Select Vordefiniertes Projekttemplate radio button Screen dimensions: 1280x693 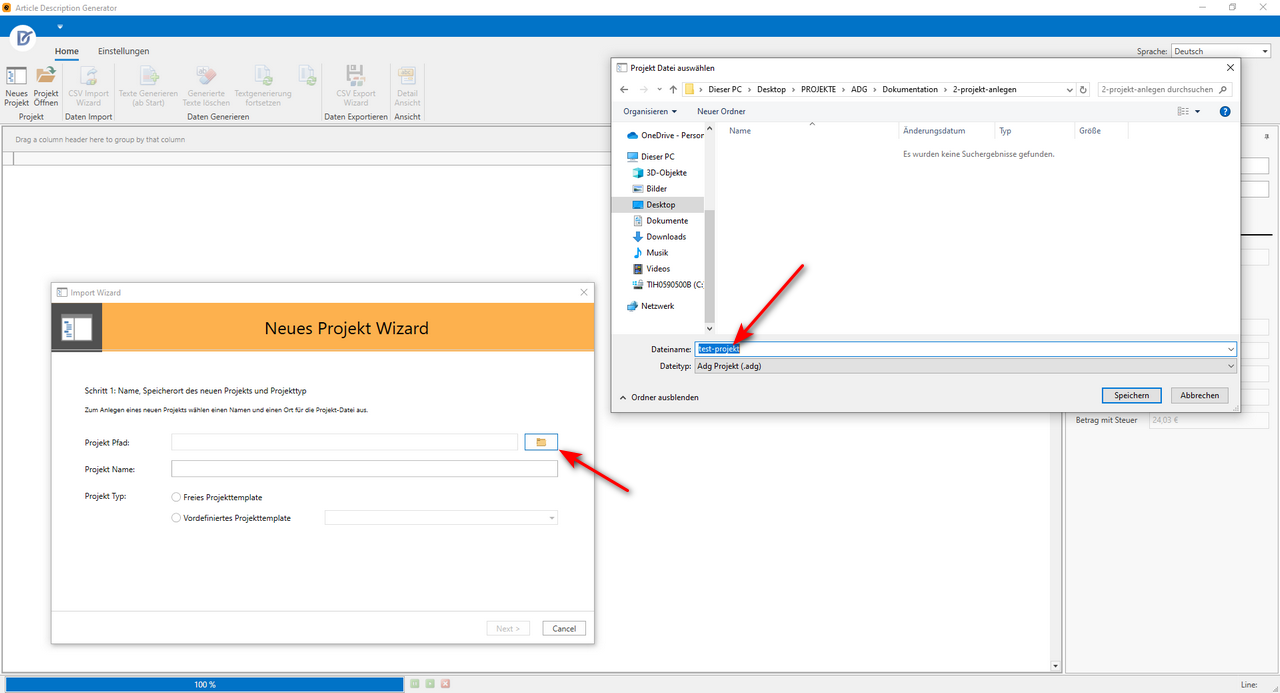click(x=177, y=518)
